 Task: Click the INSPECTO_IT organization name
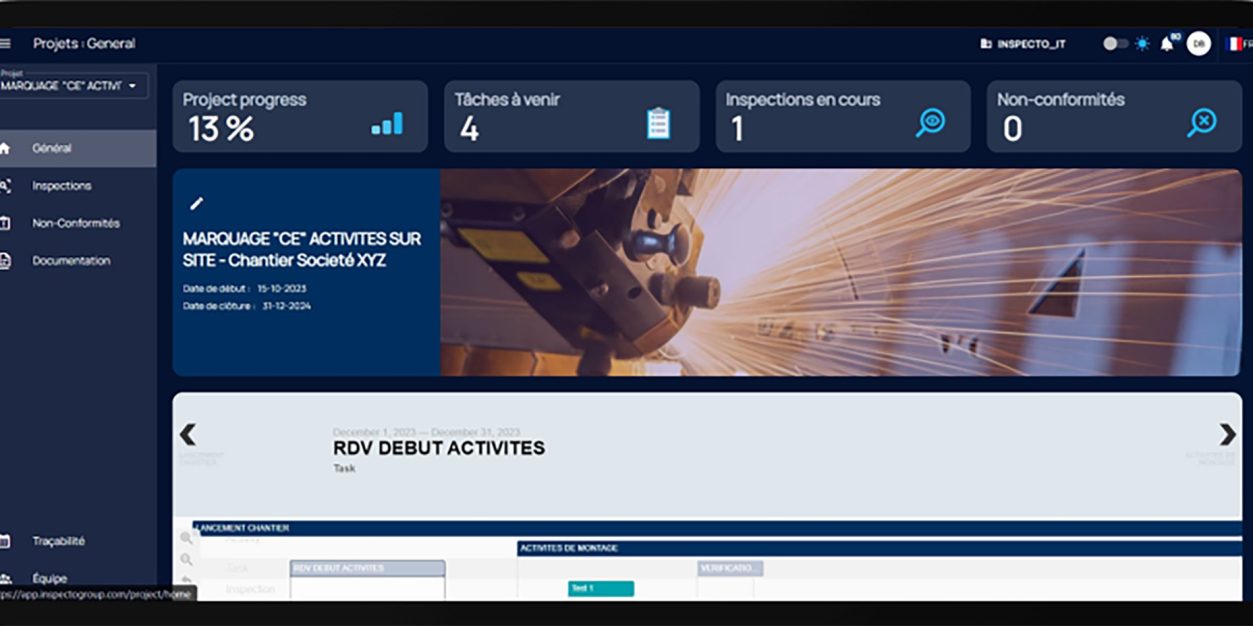pos(1031,44)
